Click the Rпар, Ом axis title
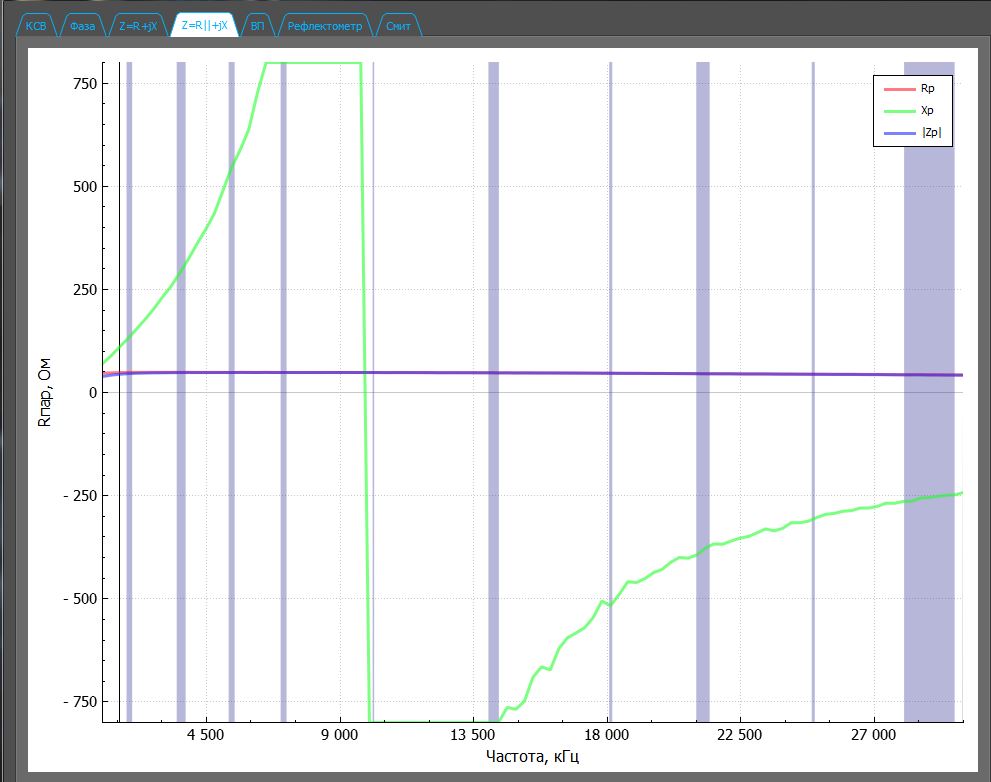The image size is (991, 782). click(x=44, y=392)
